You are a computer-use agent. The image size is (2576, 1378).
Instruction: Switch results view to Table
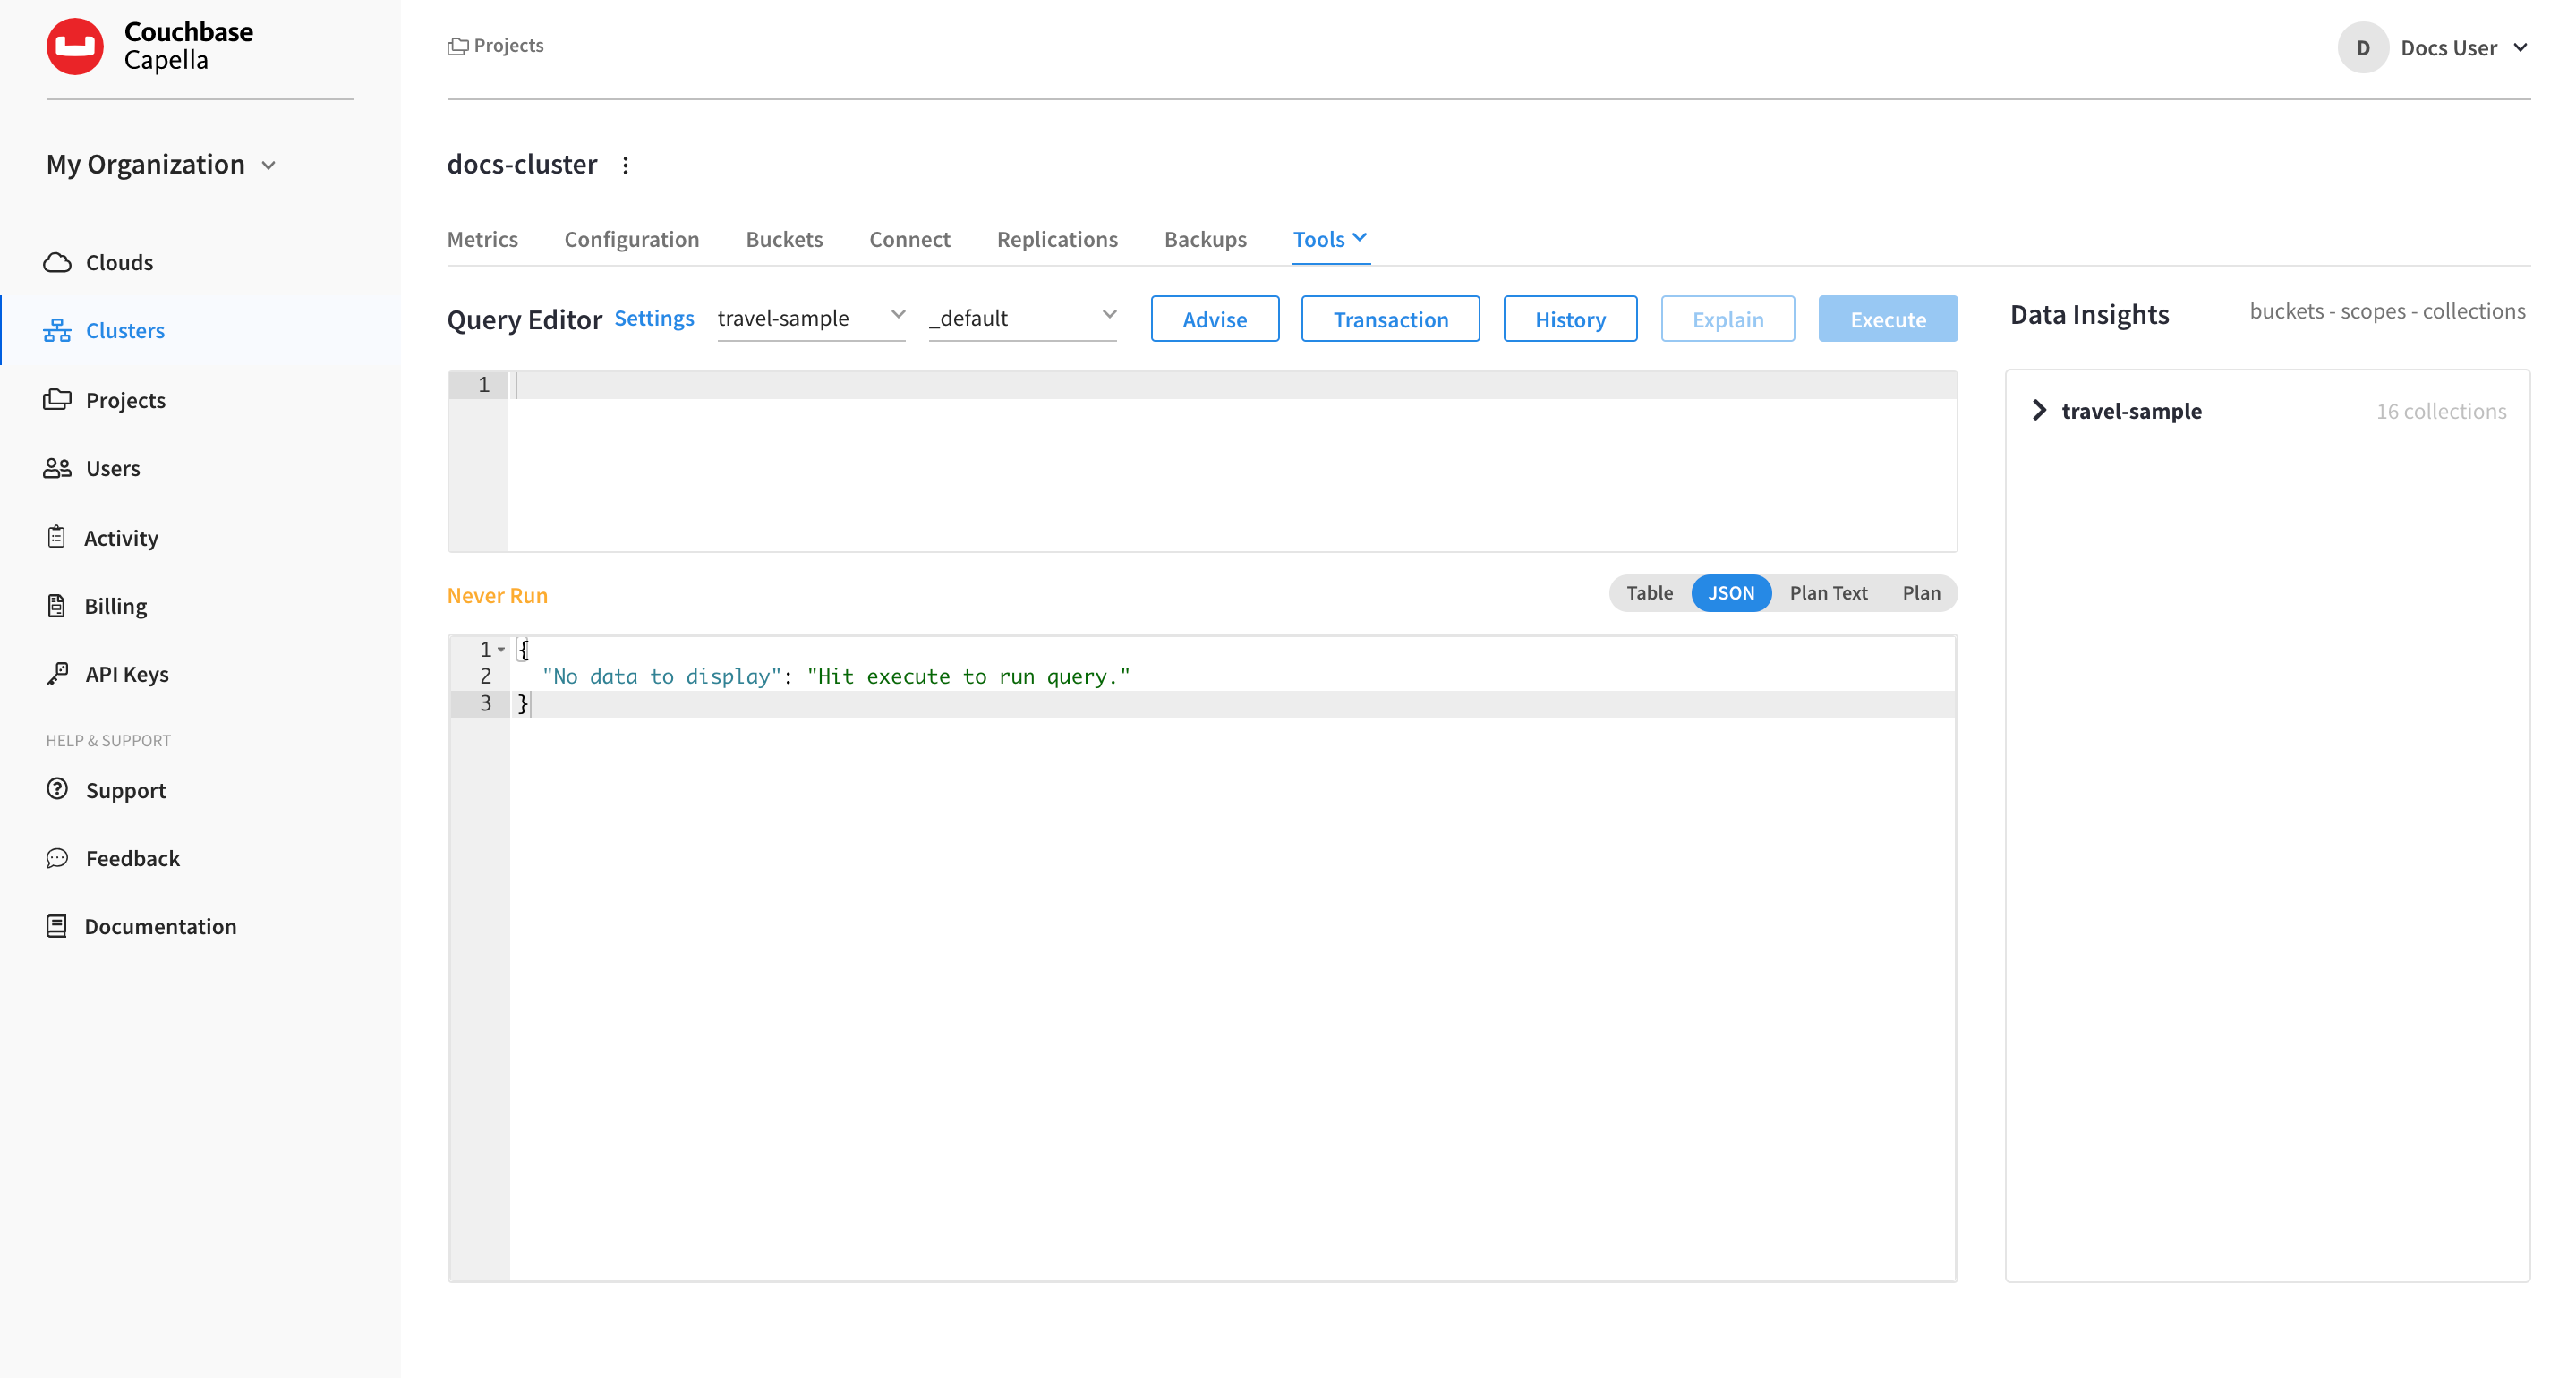point(1648,592)
